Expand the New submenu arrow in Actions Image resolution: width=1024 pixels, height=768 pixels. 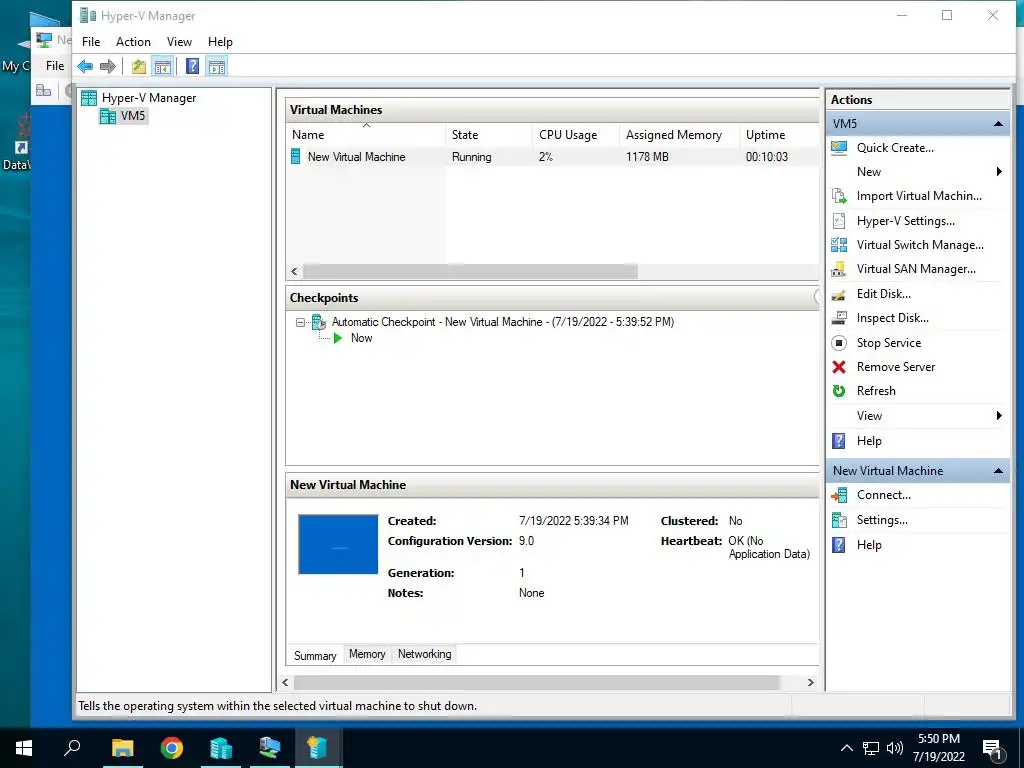coord(999,172)
